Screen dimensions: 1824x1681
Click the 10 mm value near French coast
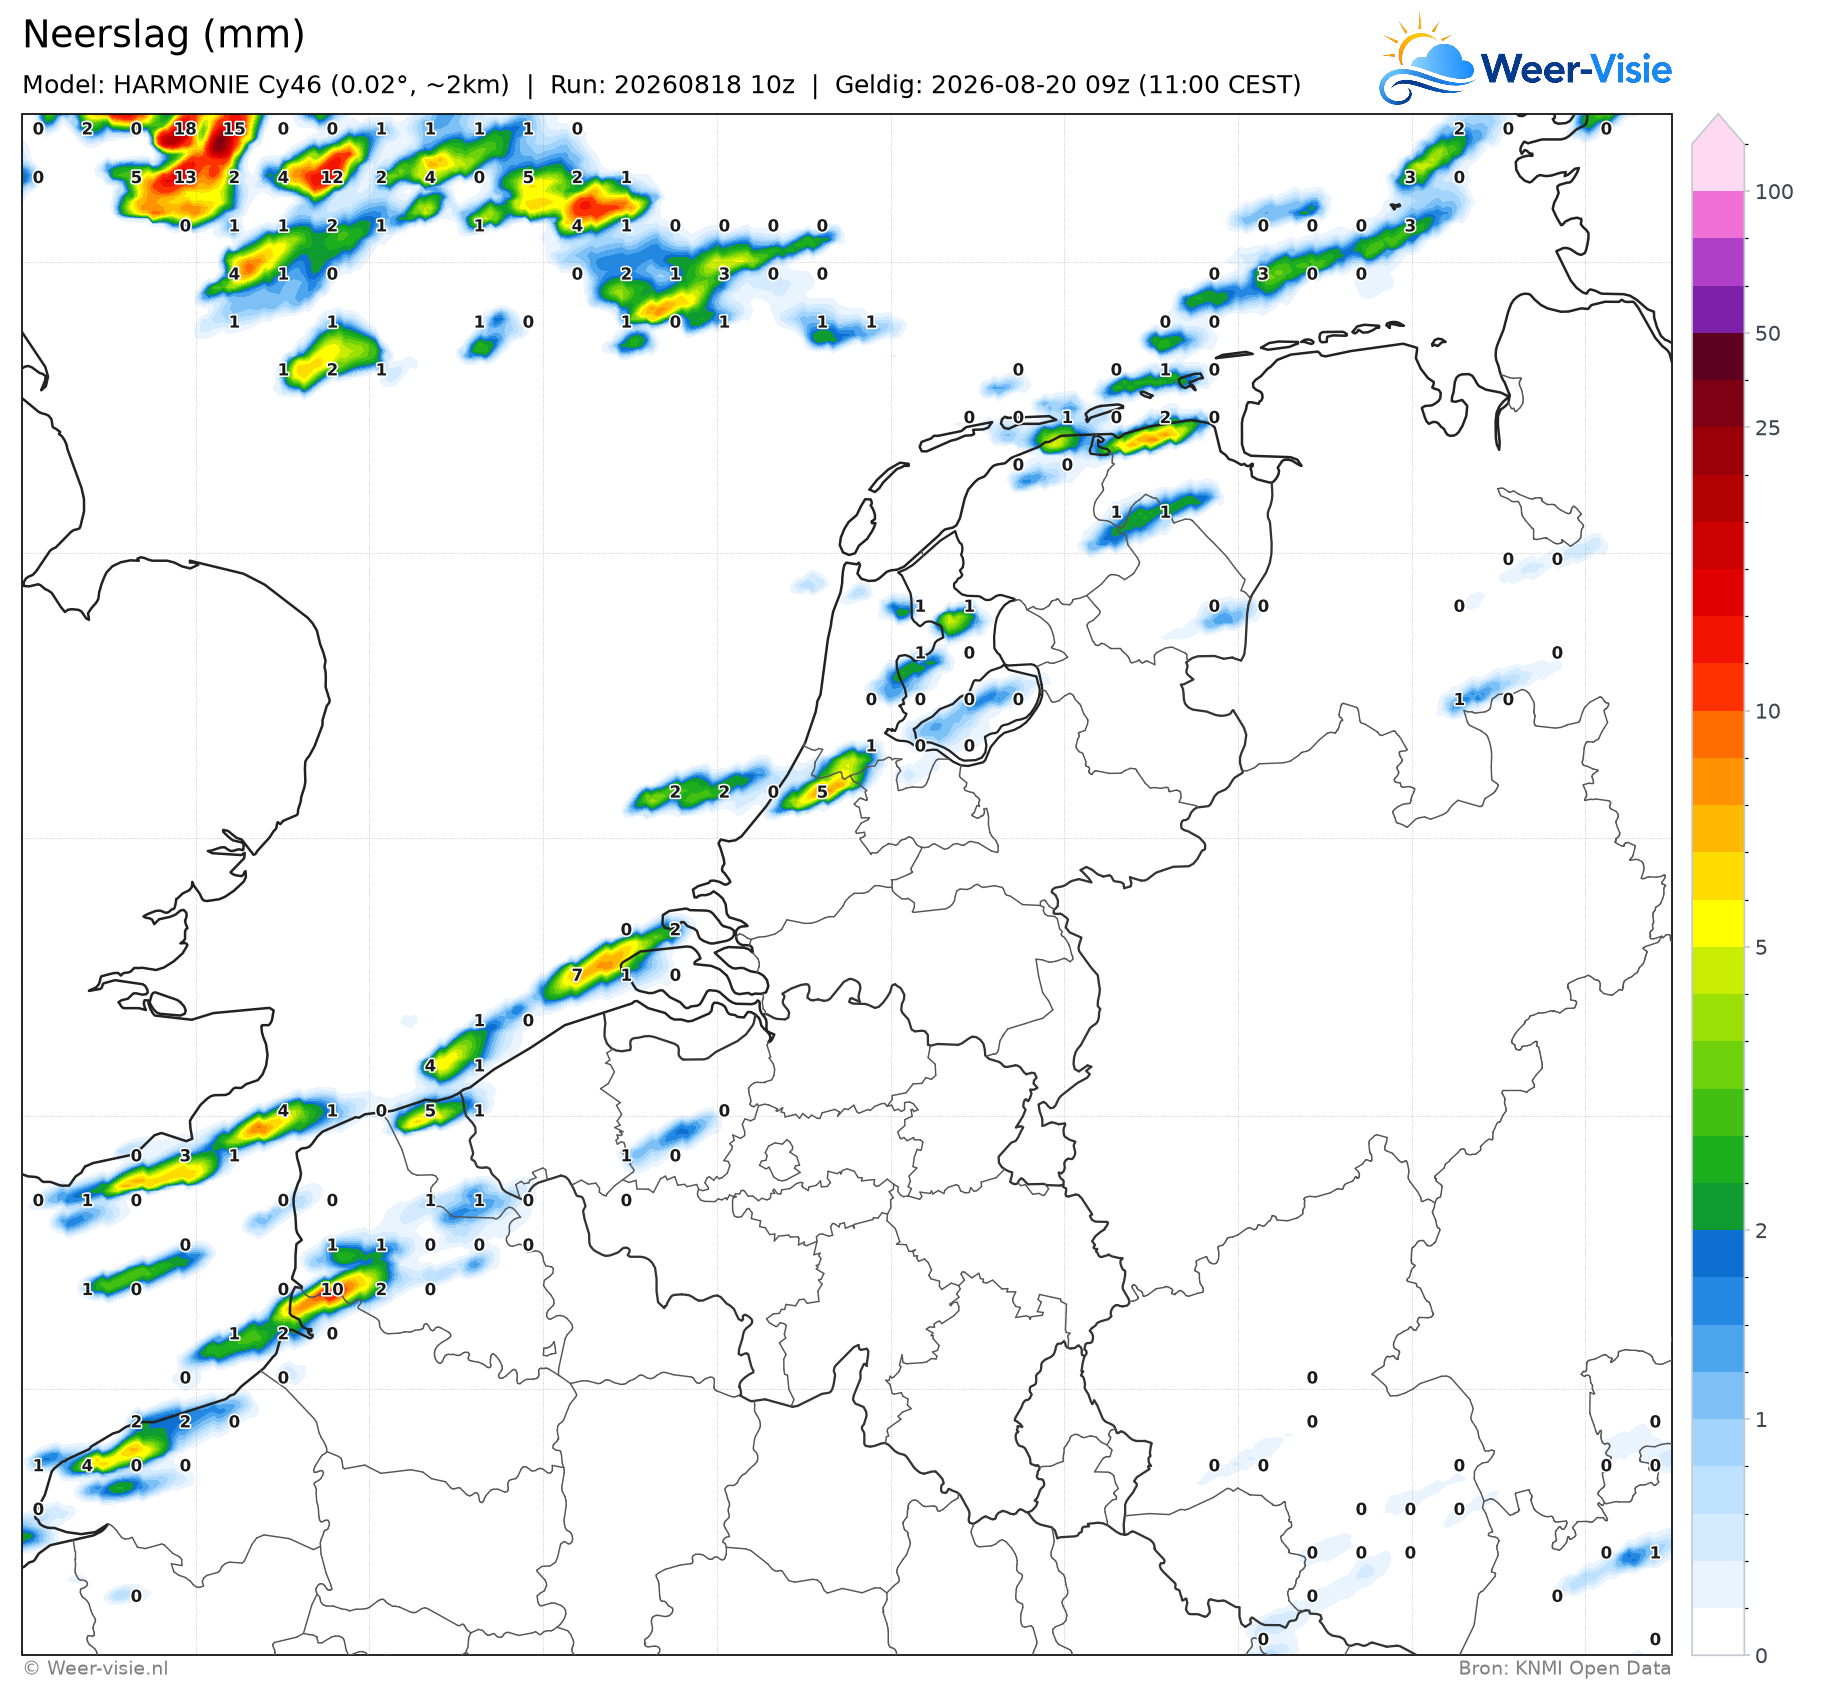(x=332, y=1289)
